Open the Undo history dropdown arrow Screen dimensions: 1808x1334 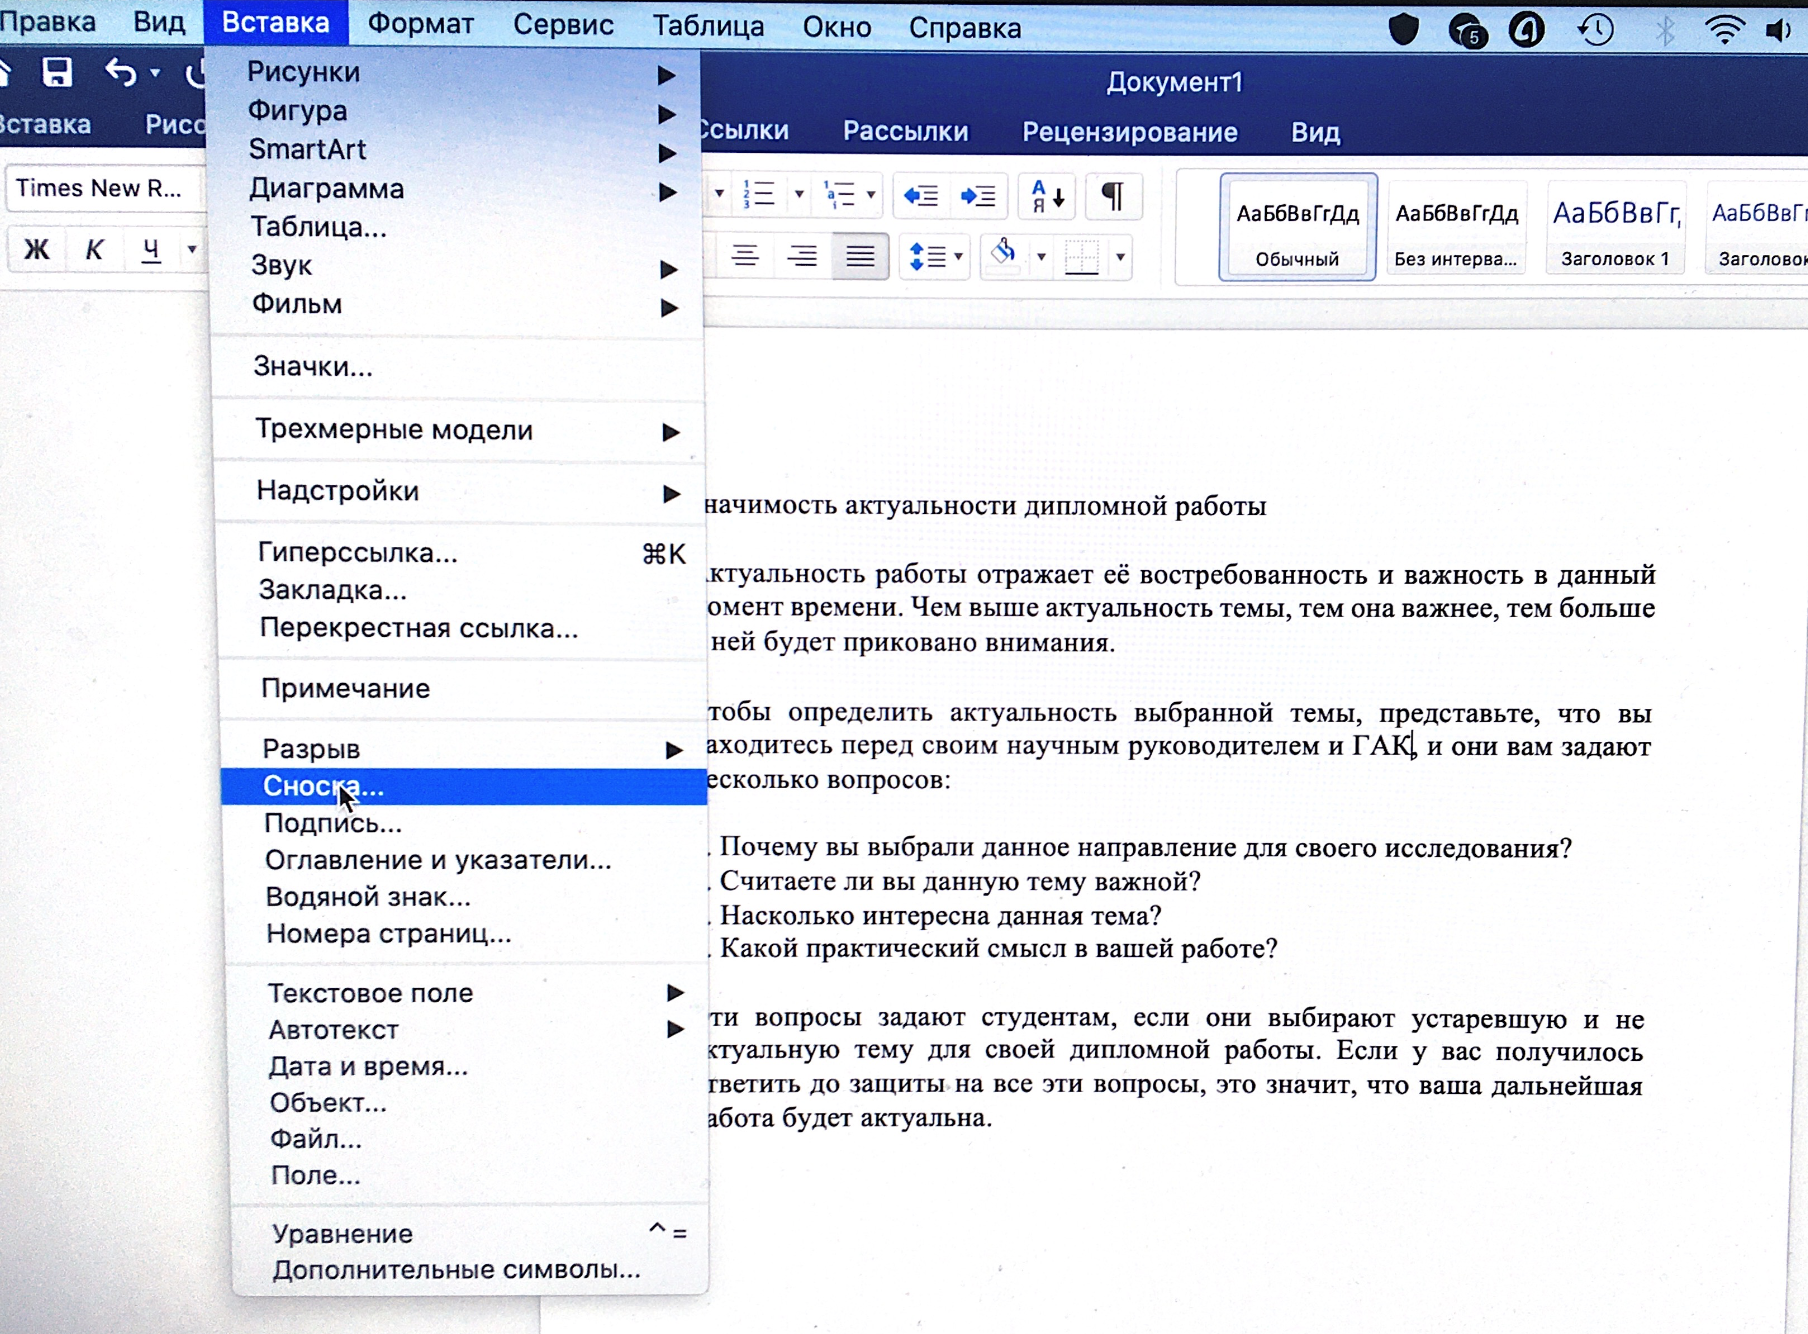click(x=155, y=73)
